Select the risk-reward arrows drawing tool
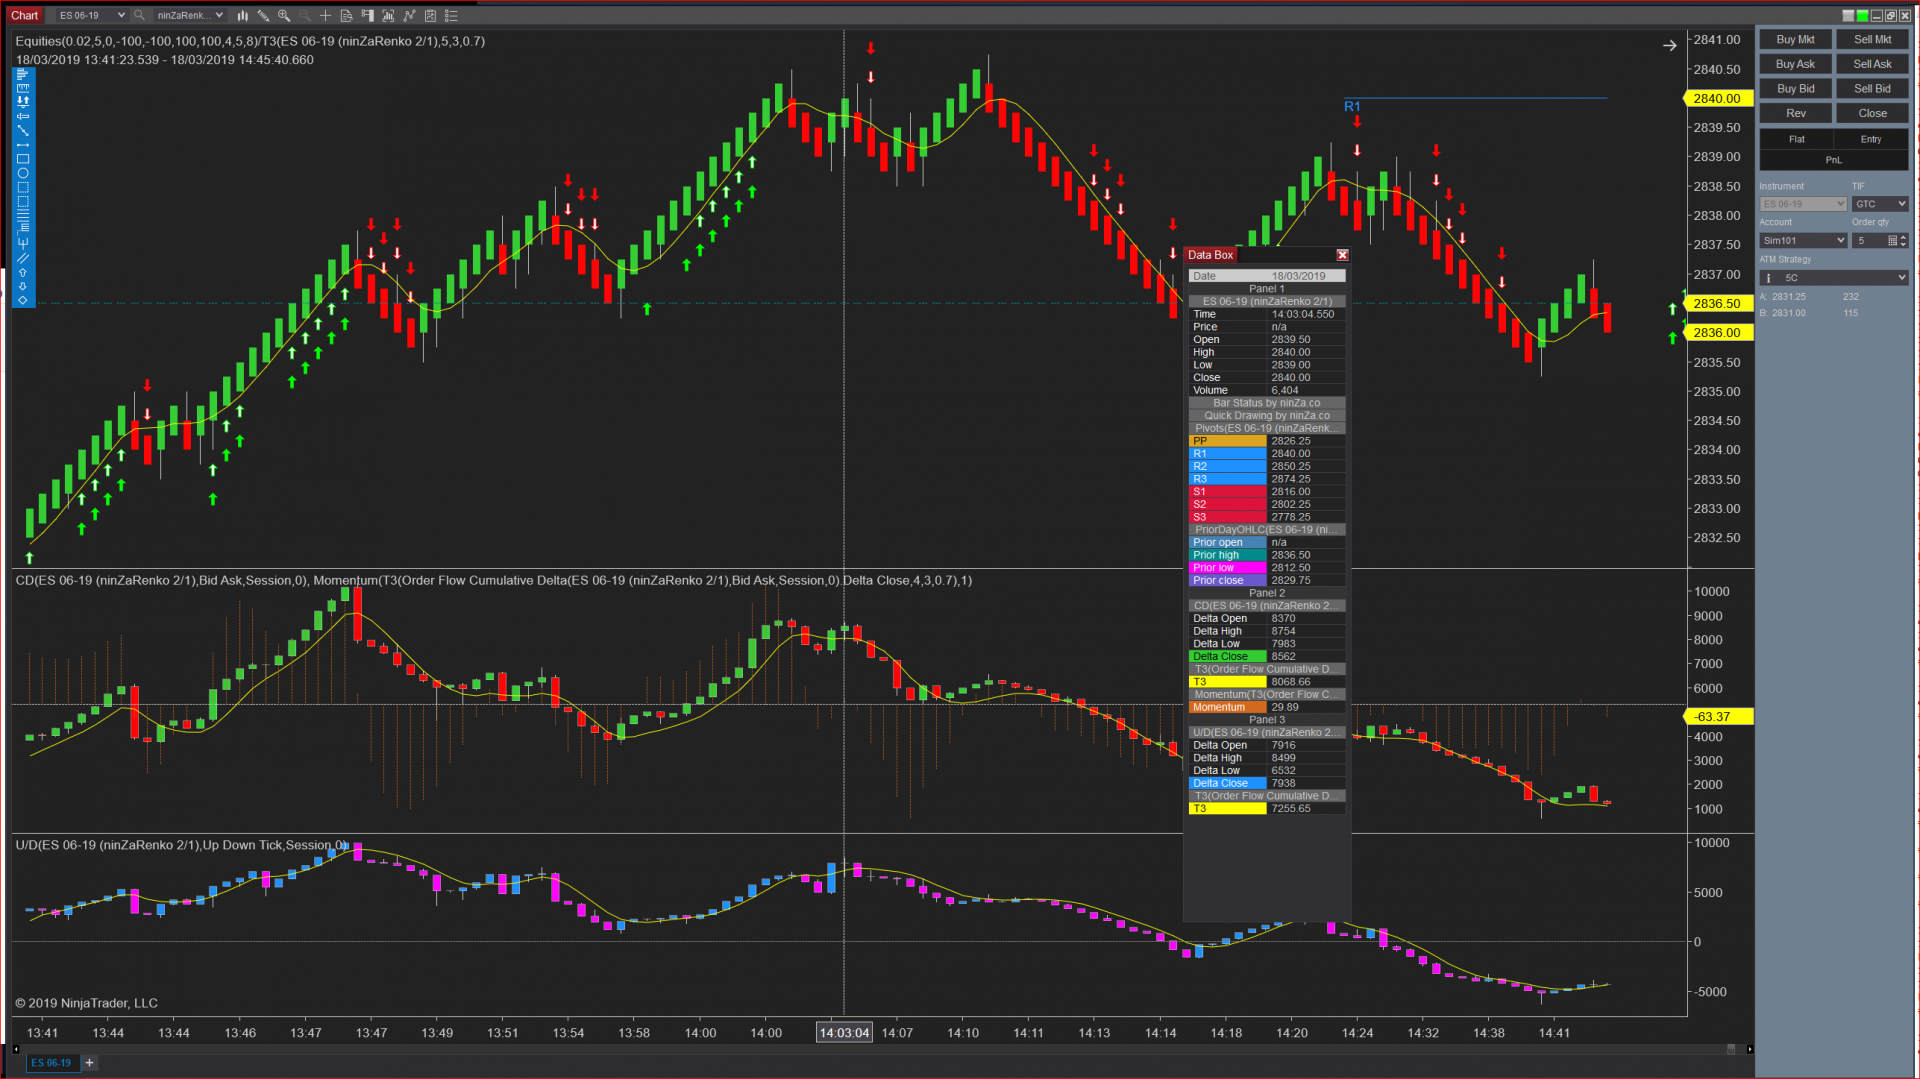 click(23, 102)
